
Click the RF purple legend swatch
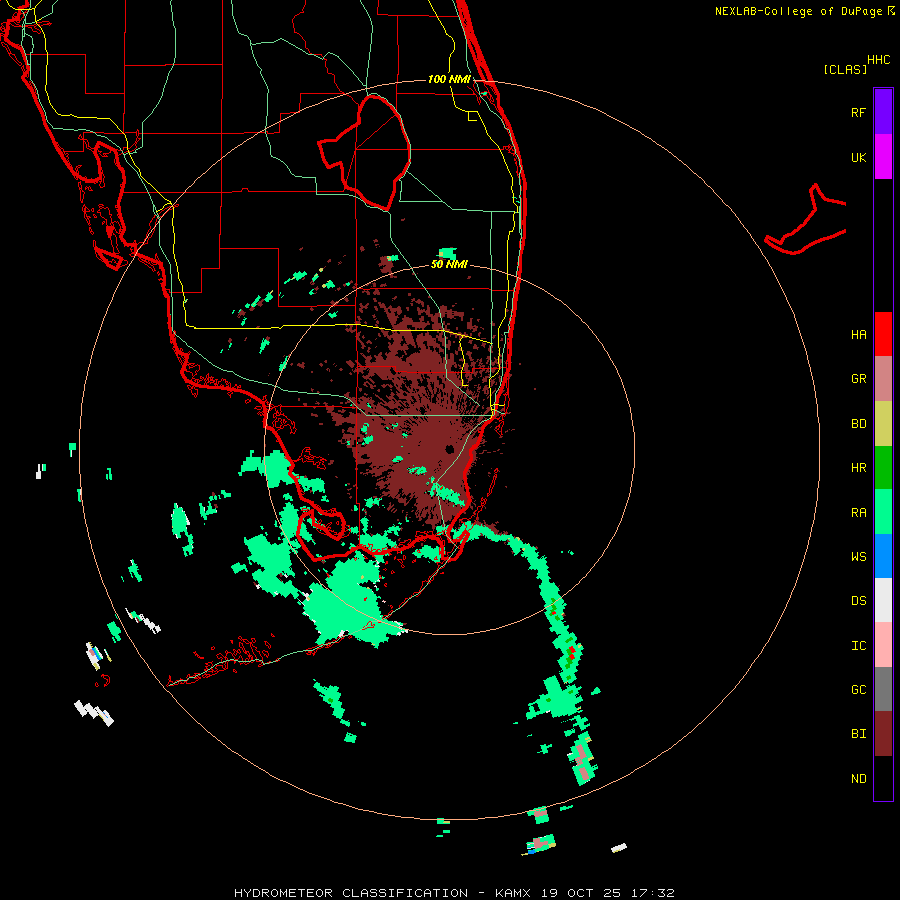[883, 111]
